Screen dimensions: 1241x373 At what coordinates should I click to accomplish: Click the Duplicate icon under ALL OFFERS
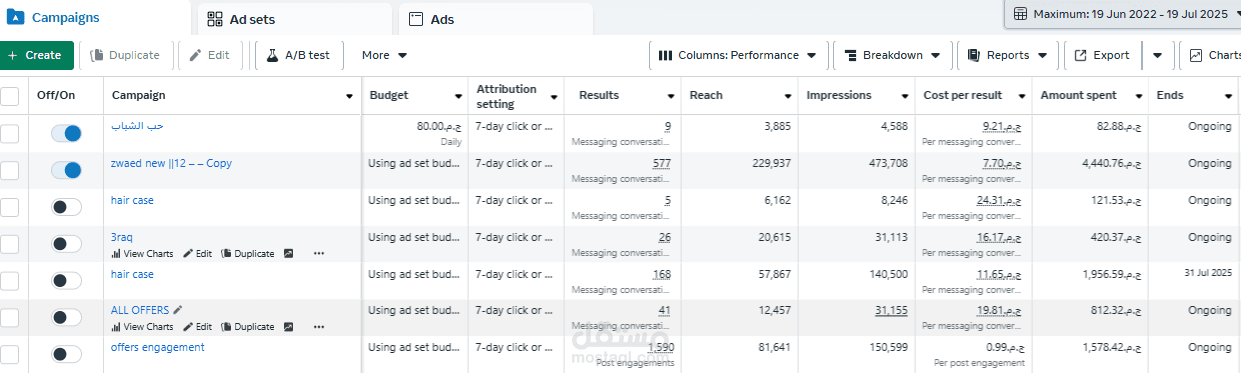(x=226, y=327)
